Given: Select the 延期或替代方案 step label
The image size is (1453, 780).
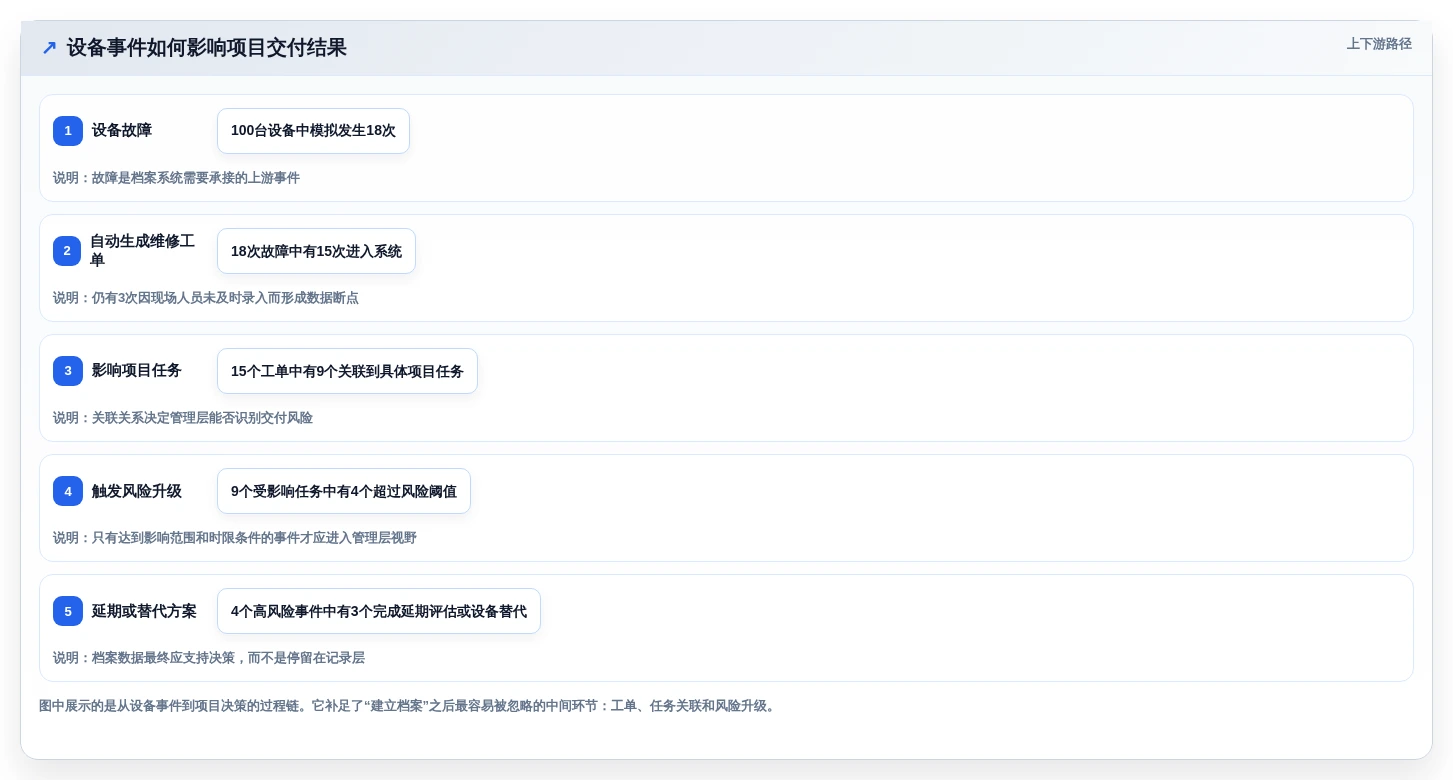Looking at the screenshot, I should point(144,611).
